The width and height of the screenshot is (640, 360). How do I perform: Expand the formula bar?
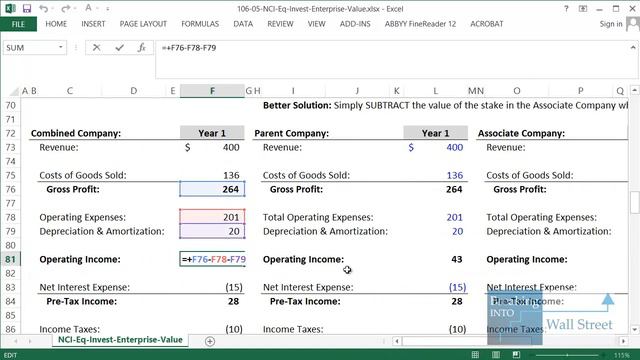633,47
